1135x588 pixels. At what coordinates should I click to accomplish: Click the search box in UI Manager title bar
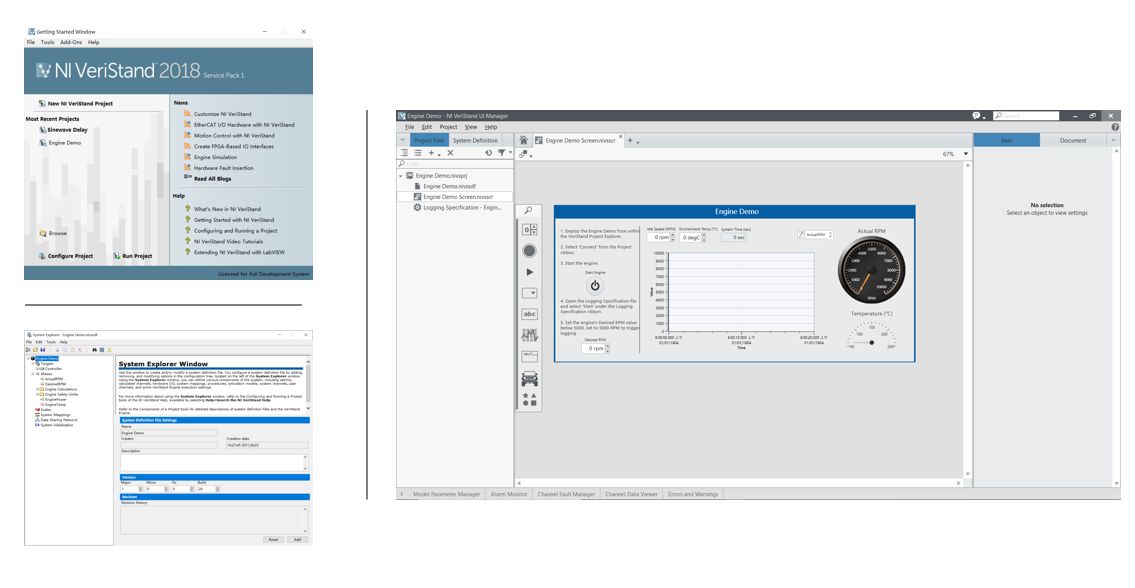tap(1026, 115)
